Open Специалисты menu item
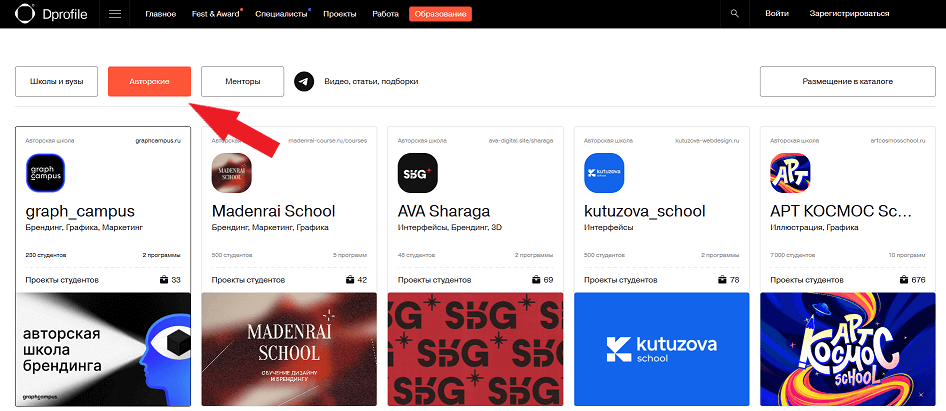Image resolution: width=946 pixels, height=411 pixels. tap(281, 14)
